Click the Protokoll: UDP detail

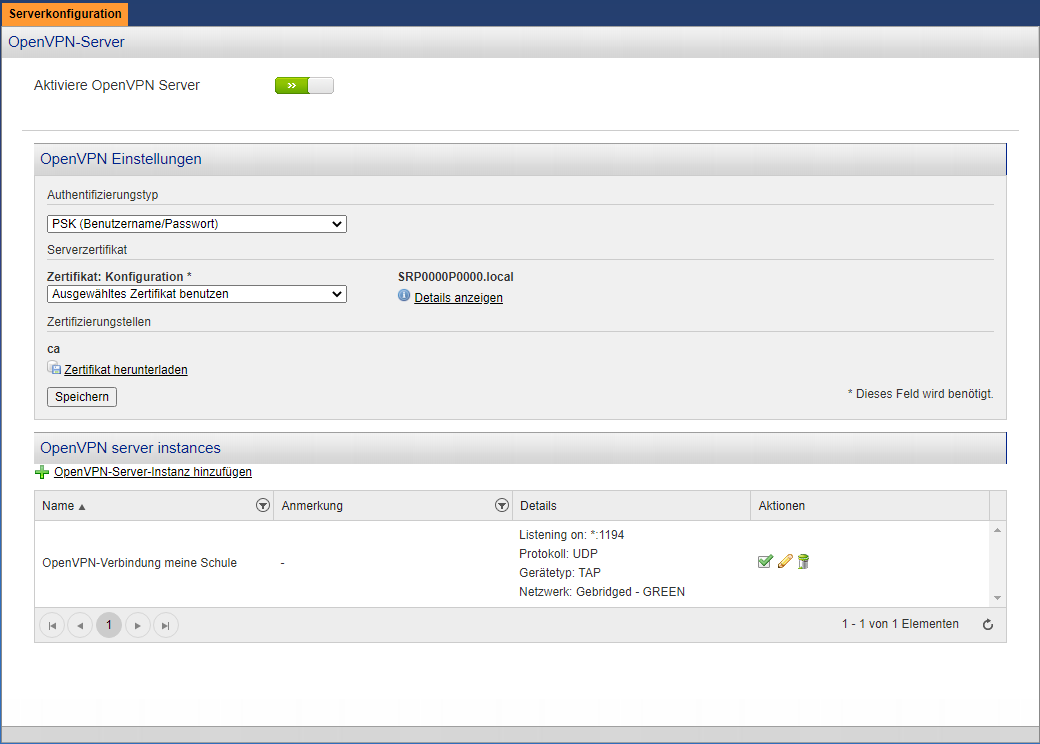tap(558, 554)
